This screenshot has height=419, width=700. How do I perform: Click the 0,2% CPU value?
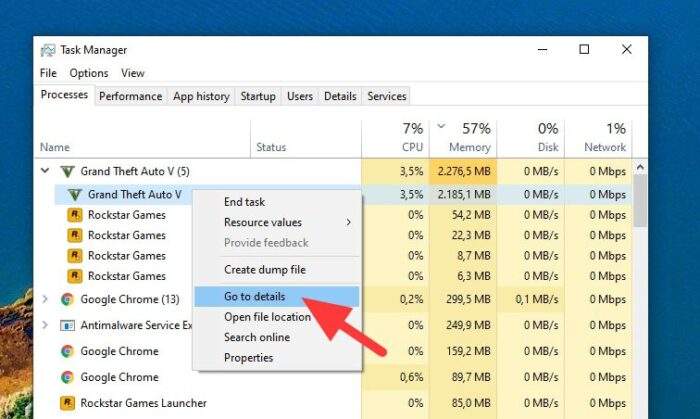coord(411,299)
